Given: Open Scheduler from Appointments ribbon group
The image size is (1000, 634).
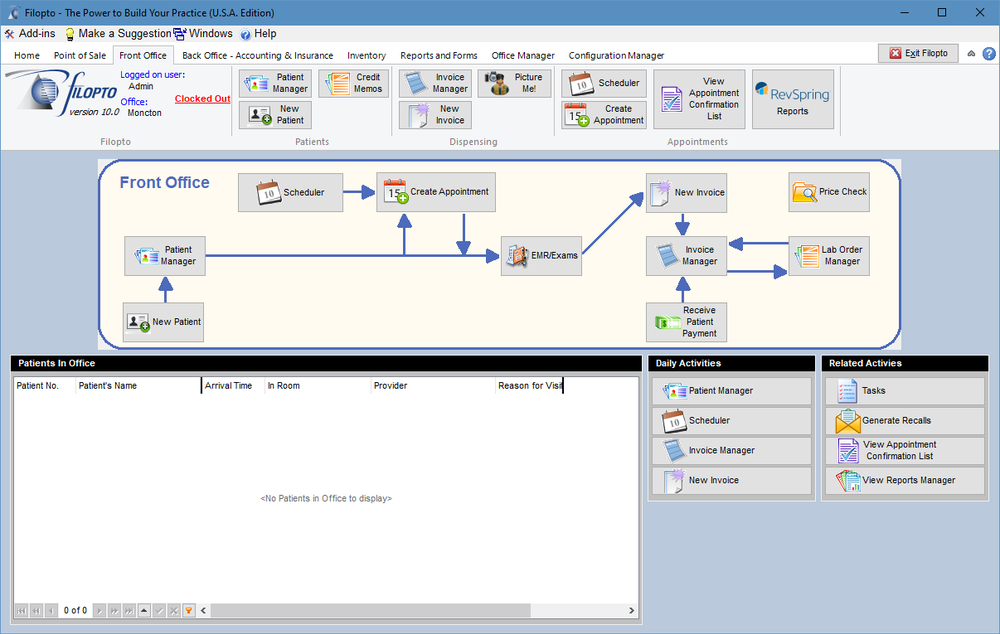Looking at the screenshot, I should (x=604, y=84).
